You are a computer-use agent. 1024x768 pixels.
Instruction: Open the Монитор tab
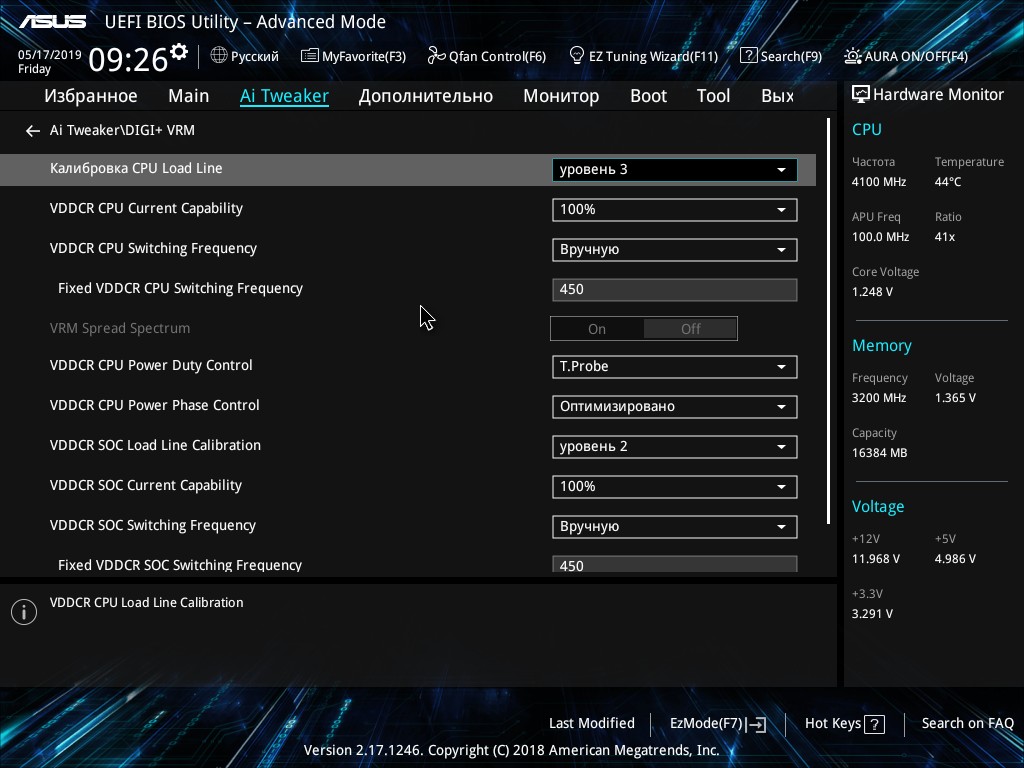(561, 96)
